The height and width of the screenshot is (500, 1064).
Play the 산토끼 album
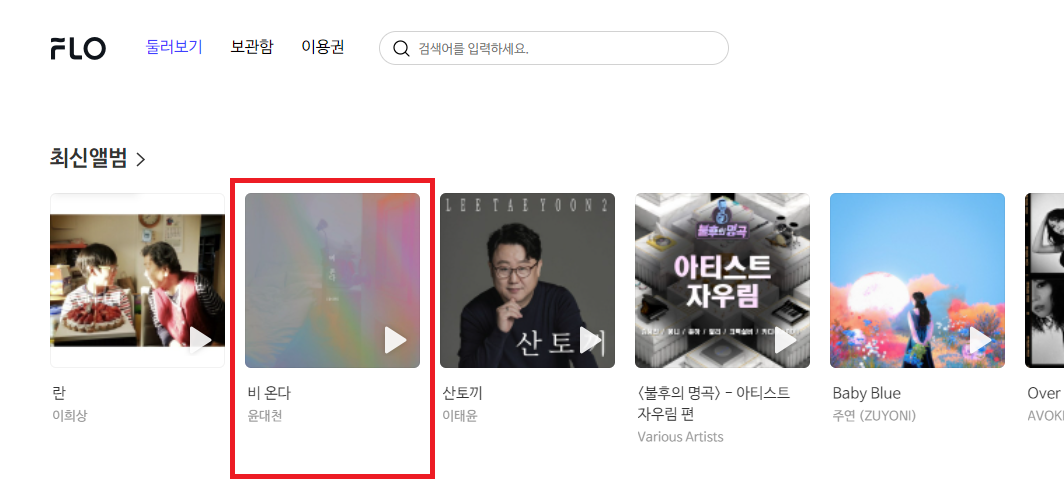(x=590, y=340)
